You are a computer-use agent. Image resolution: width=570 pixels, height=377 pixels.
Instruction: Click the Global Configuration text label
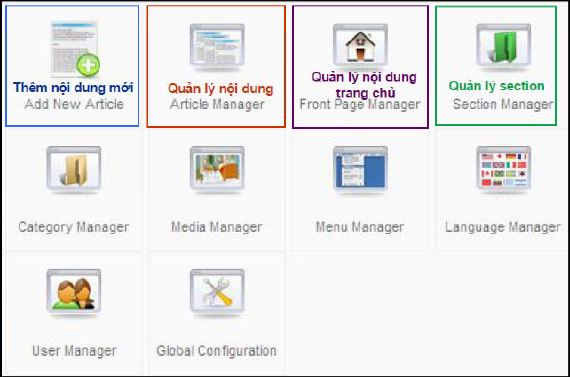217,351
